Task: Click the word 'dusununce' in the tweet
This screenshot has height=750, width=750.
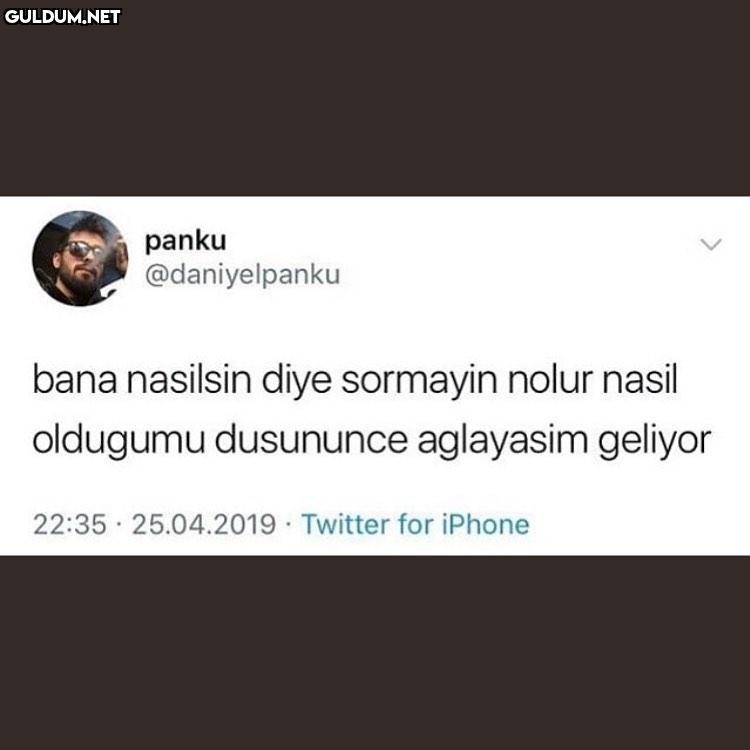Action: pyautogui.click(x=311, y=441)
